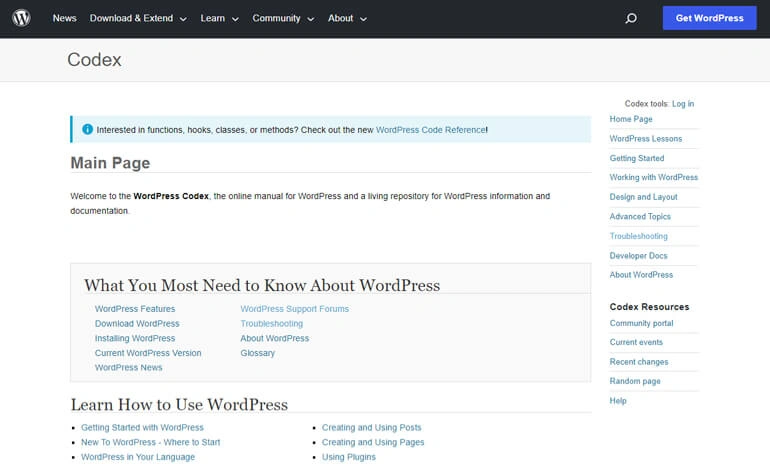Screen dimensions: 770x464
Task: Open Random page link
Action: (x=634, y=381)
